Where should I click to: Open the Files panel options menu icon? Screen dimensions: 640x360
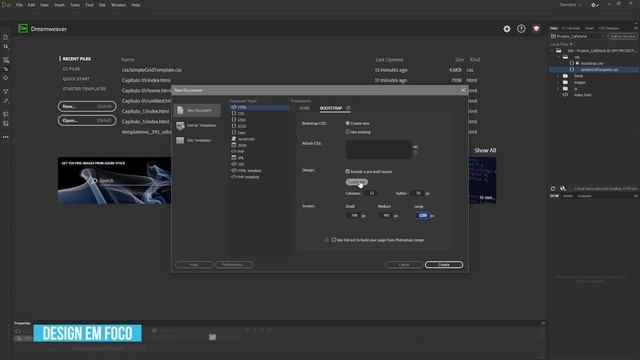[636, 28]
